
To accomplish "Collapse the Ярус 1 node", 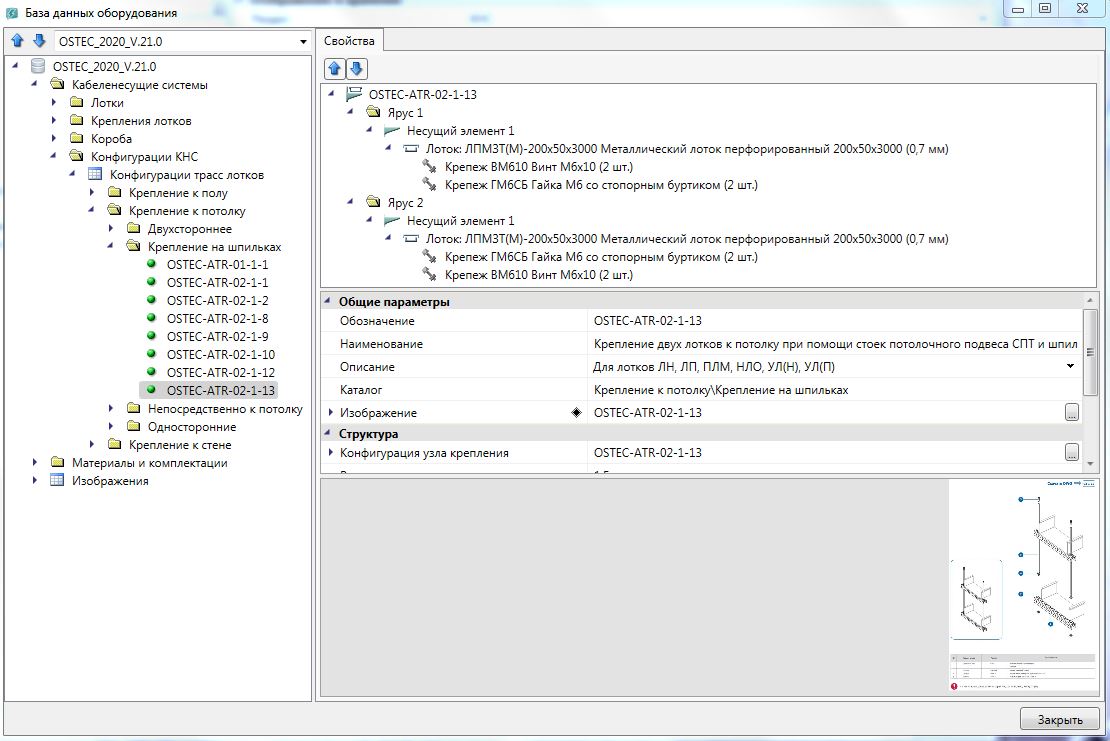I will (350, 113).
